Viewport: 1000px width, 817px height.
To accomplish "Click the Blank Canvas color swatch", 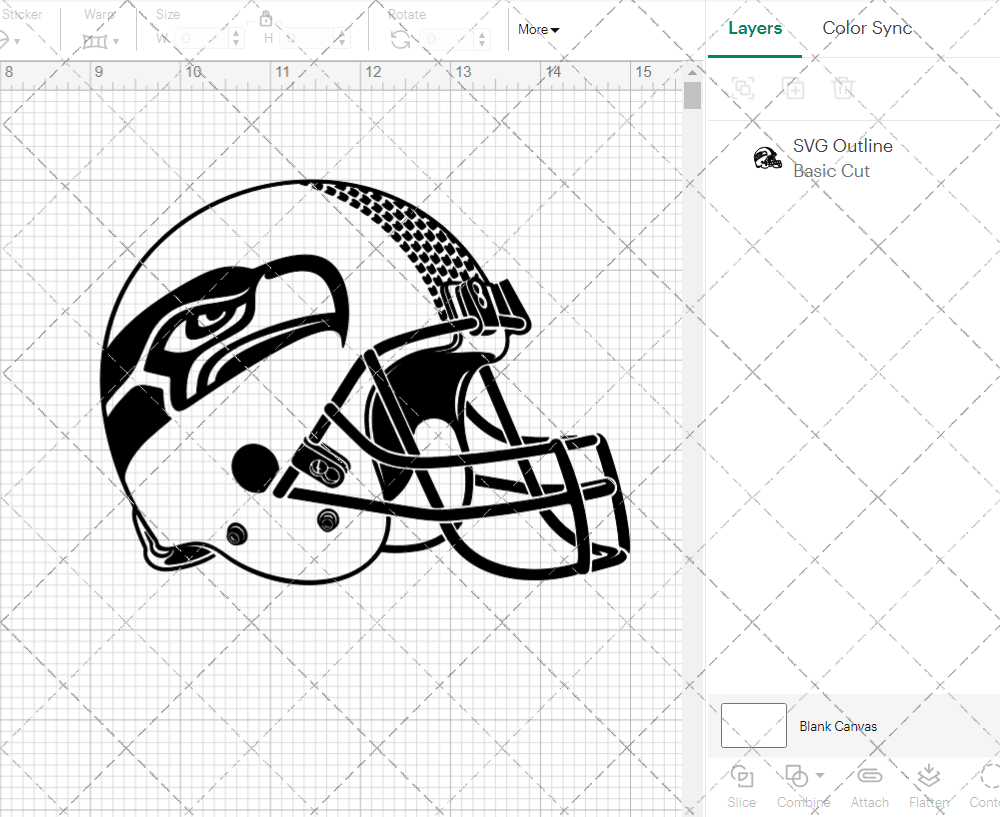I will point(753,725).
